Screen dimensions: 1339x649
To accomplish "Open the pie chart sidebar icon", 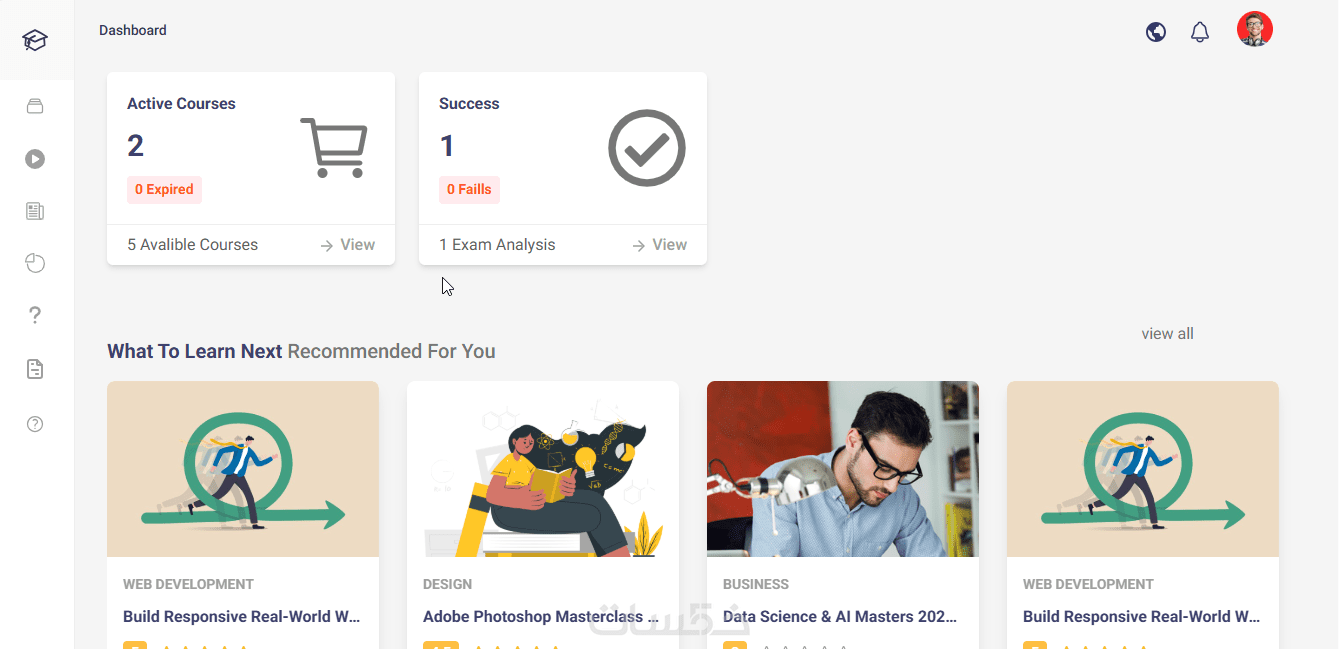I will click(x=35, y=263).
